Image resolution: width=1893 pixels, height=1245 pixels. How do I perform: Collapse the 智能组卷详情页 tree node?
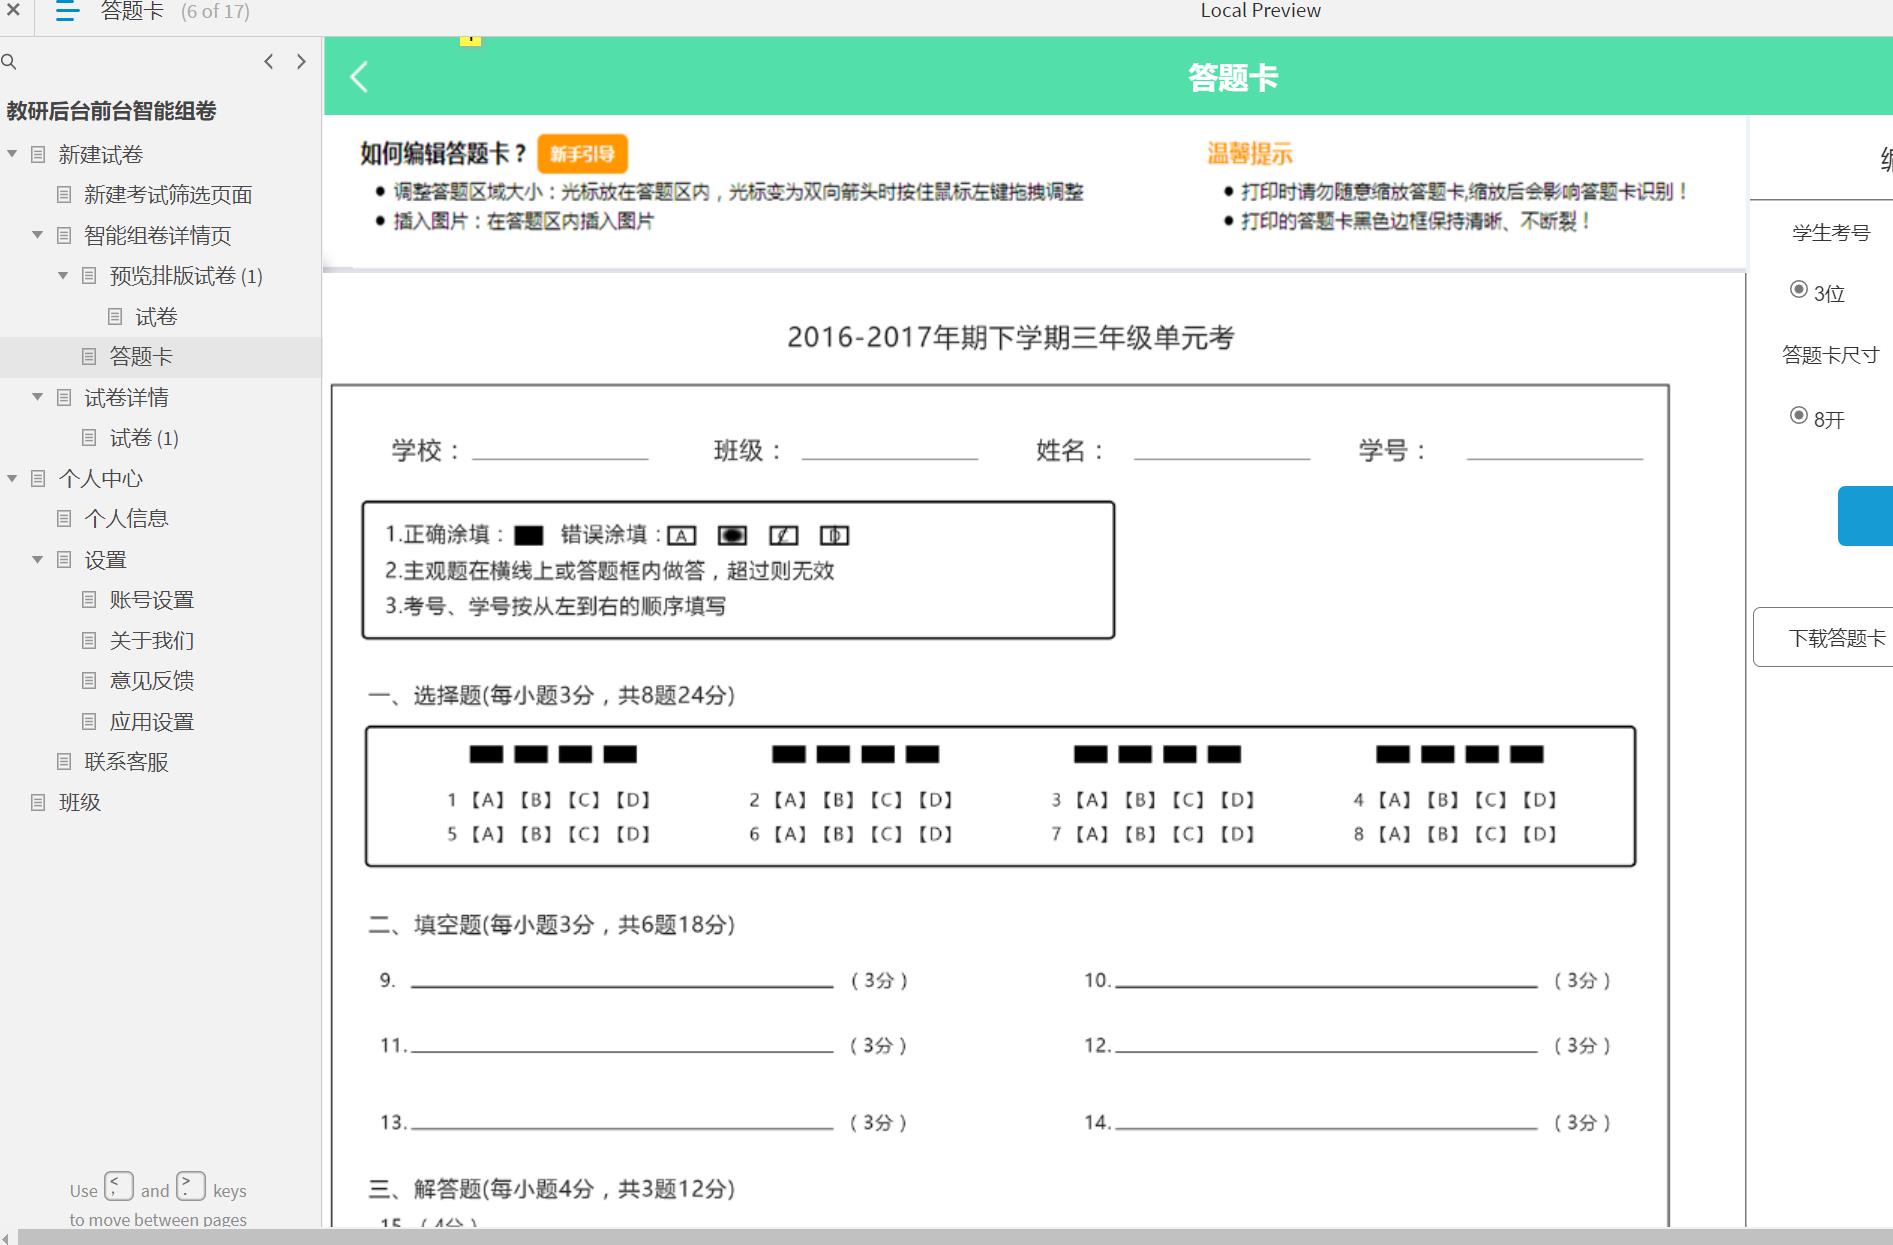click(38, 235)
